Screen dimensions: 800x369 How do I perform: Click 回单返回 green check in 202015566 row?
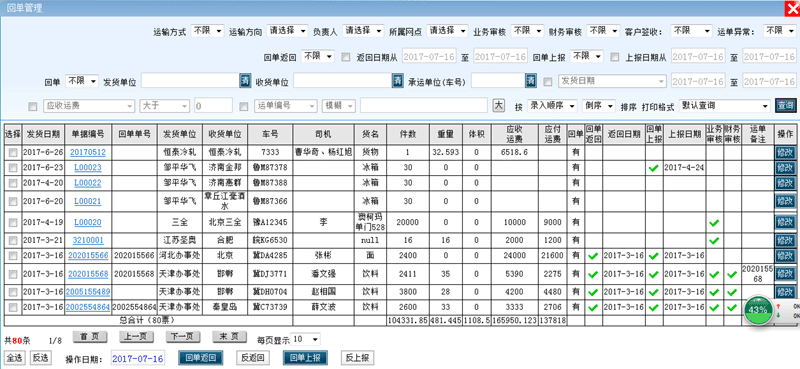tap(593, 256)
